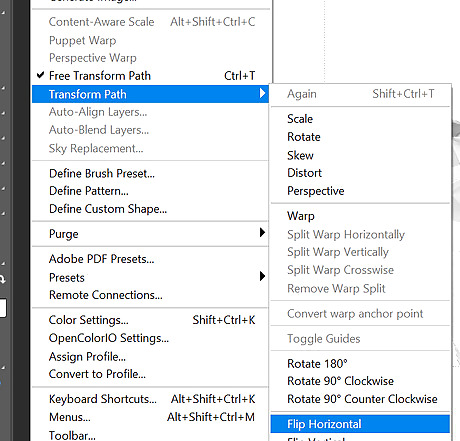Click Rotate in transform submenu
The width and height of the screenshot is (460, 441).
(x=360, y=137)
